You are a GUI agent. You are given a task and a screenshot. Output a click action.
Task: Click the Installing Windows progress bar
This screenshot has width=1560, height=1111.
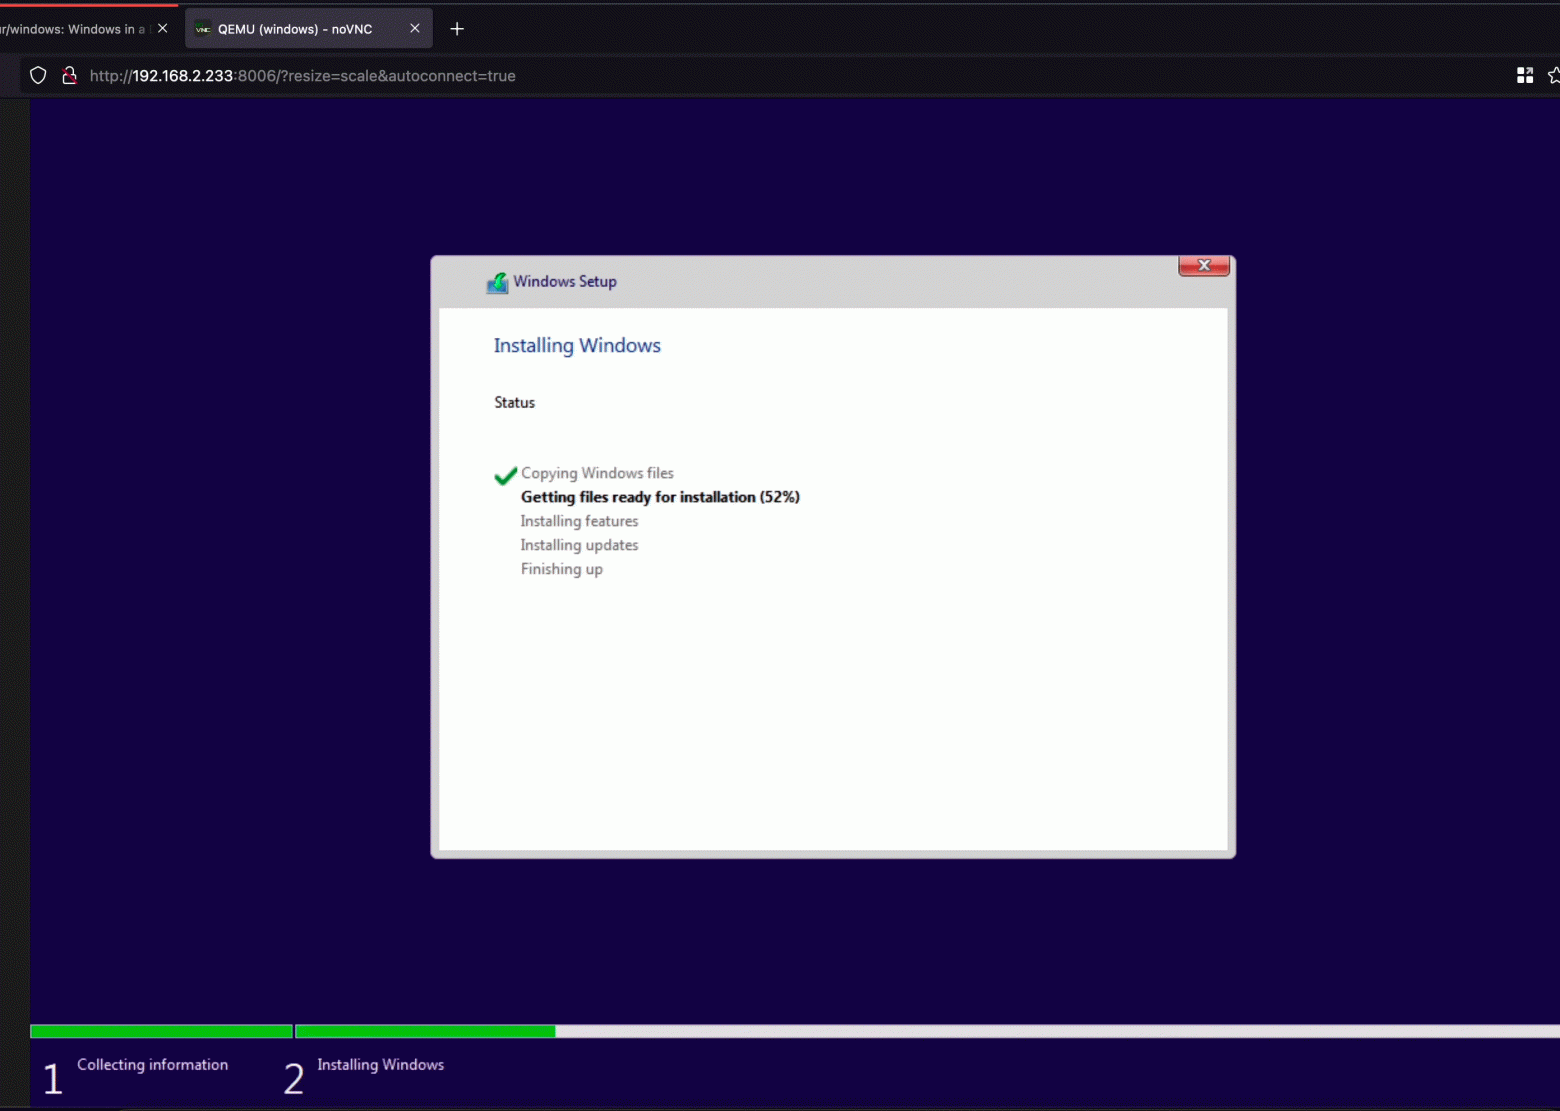coord(927,1031)
